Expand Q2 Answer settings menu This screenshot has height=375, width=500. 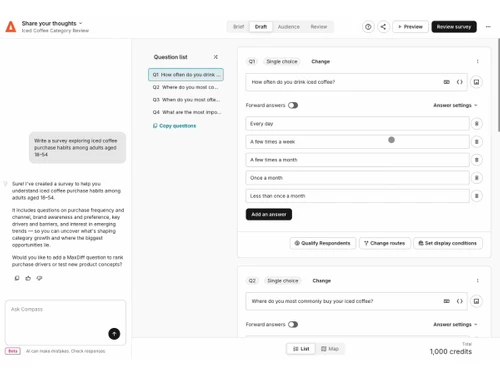(x=455, y=324)
